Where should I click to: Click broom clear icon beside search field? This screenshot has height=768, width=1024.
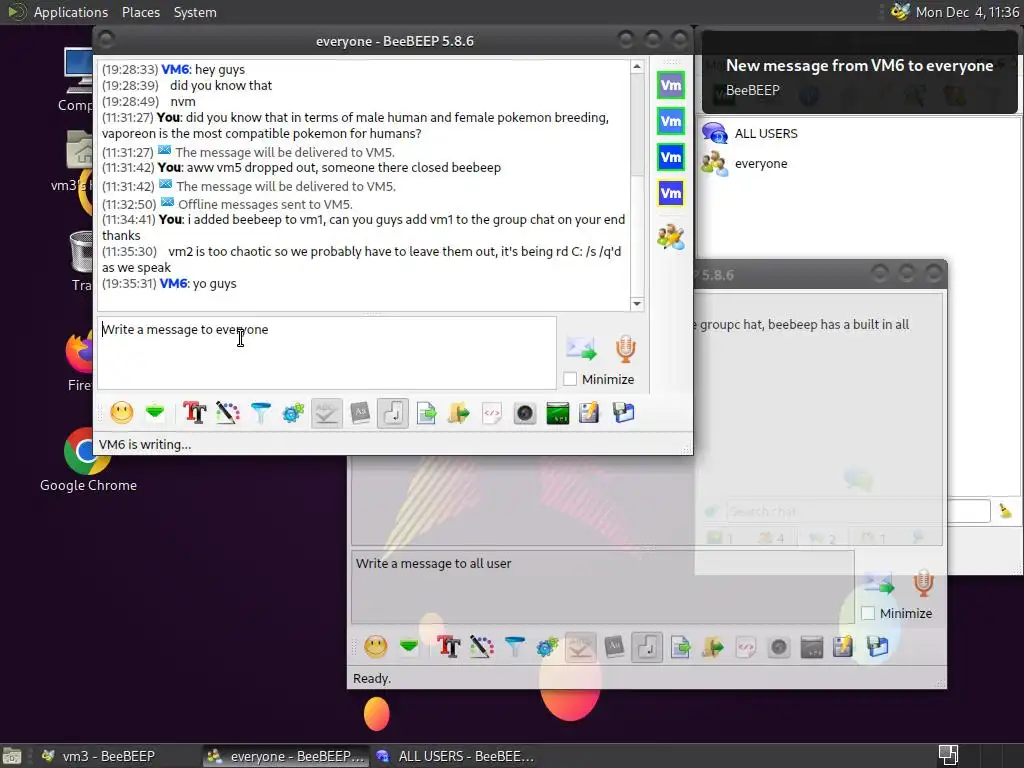pyautogui.click(x=1005, y=511)
